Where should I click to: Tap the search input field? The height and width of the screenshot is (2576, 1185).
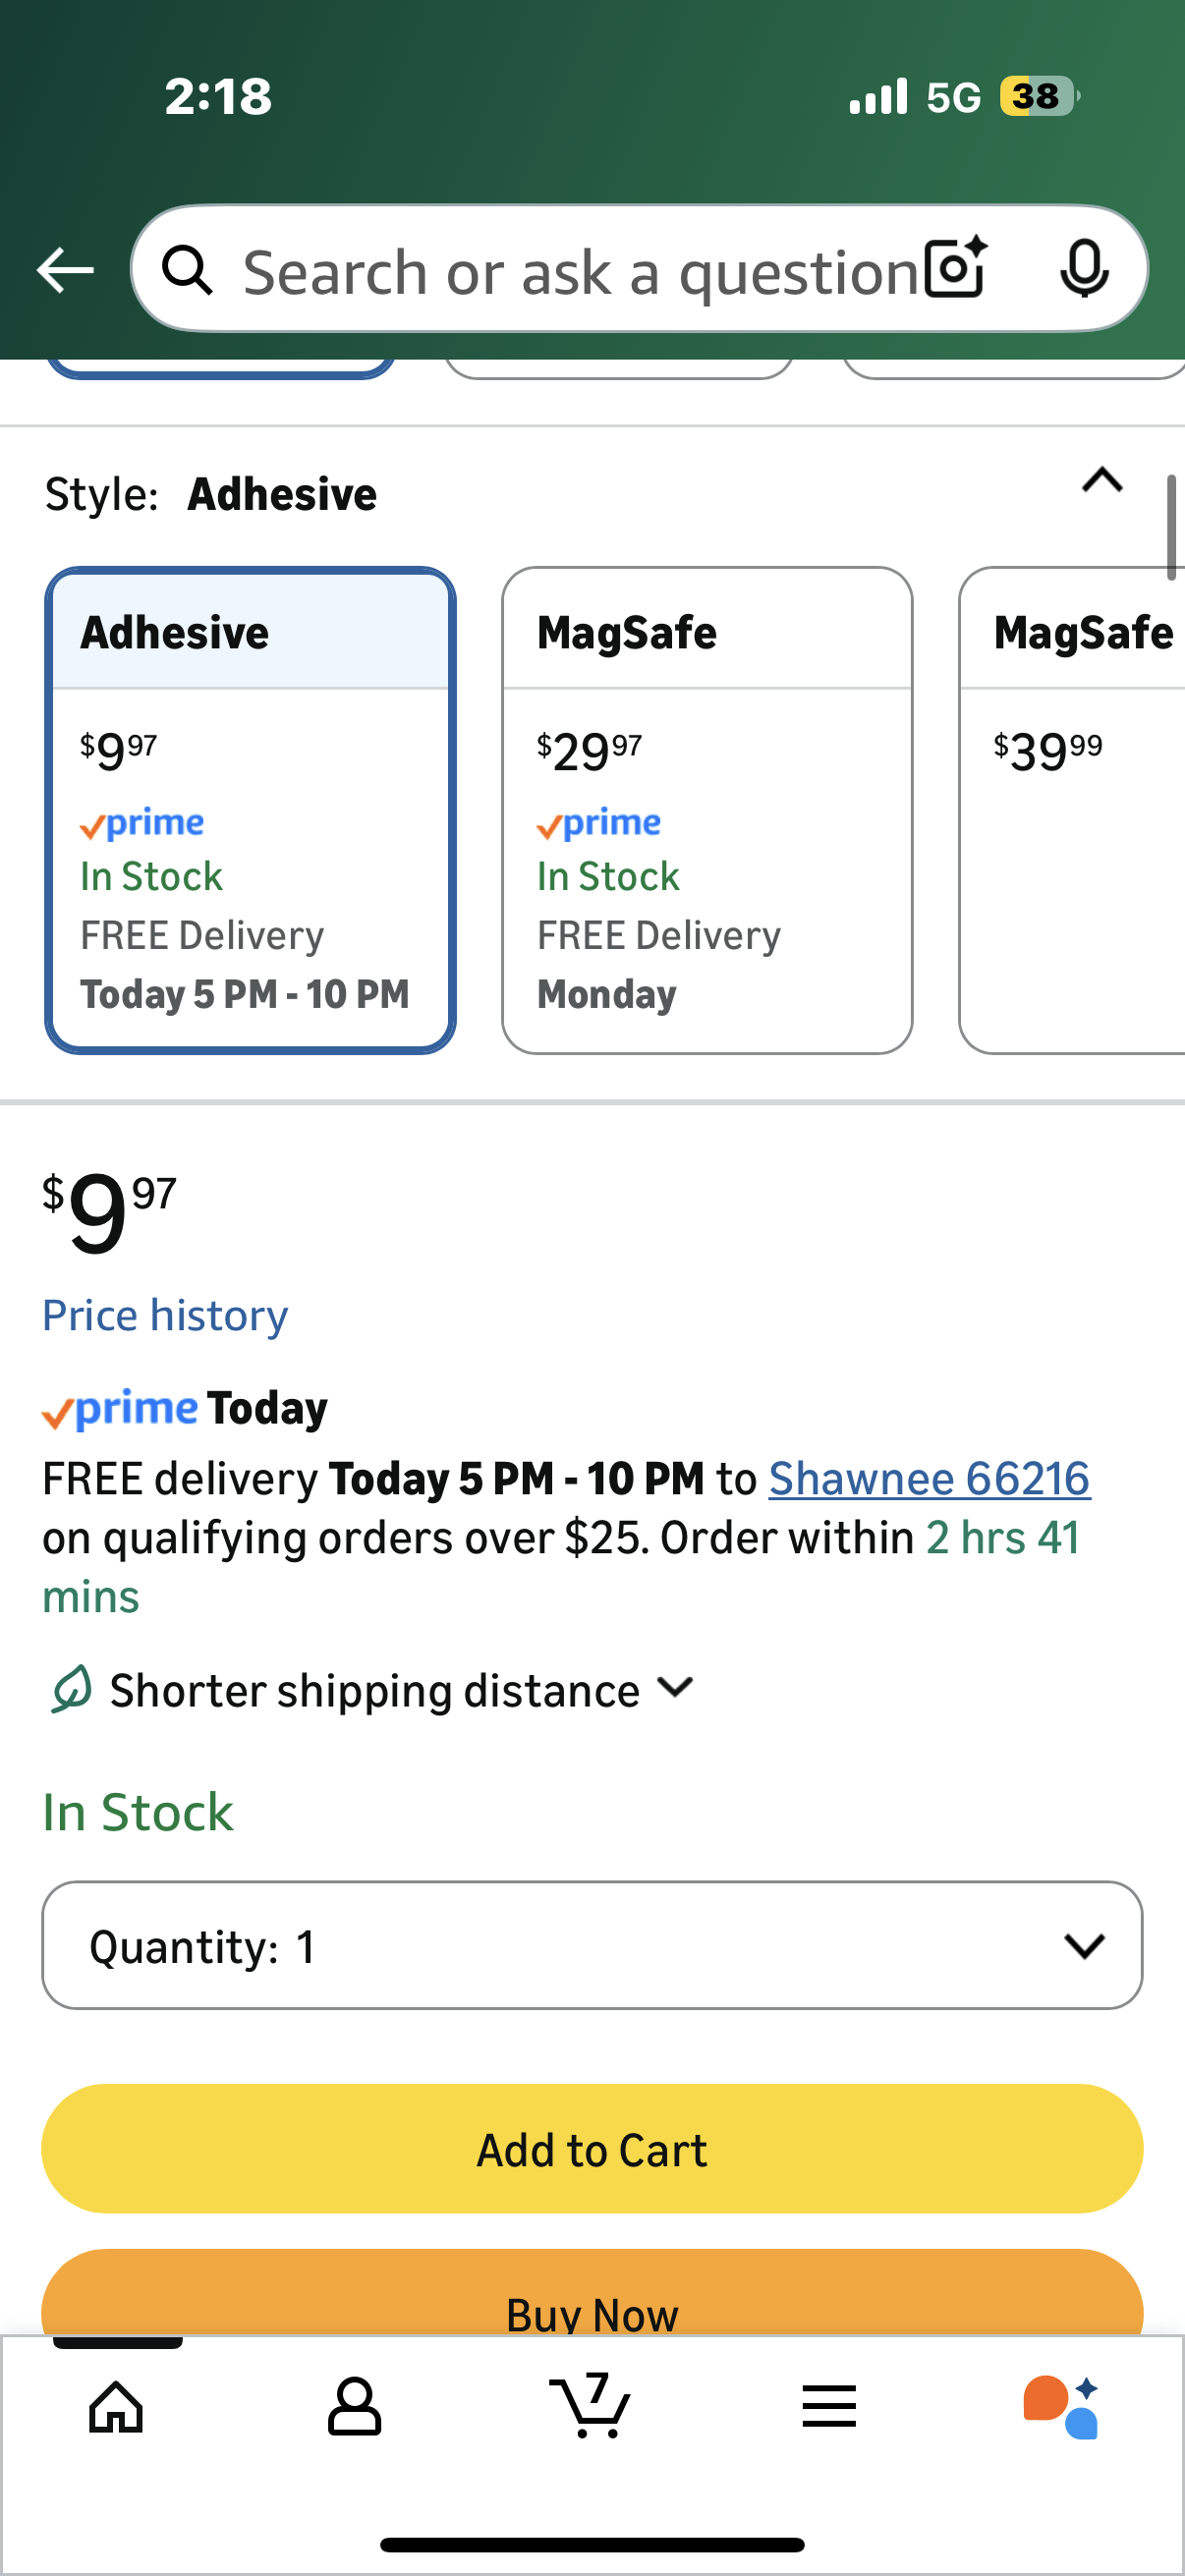click(580, 271)
